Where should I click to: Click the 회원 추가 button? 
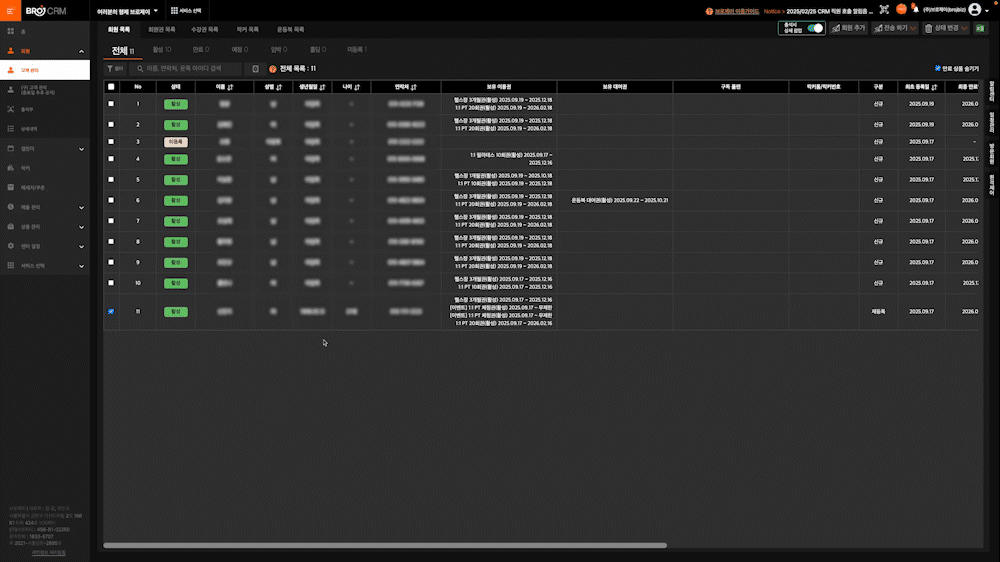point(849,28)
